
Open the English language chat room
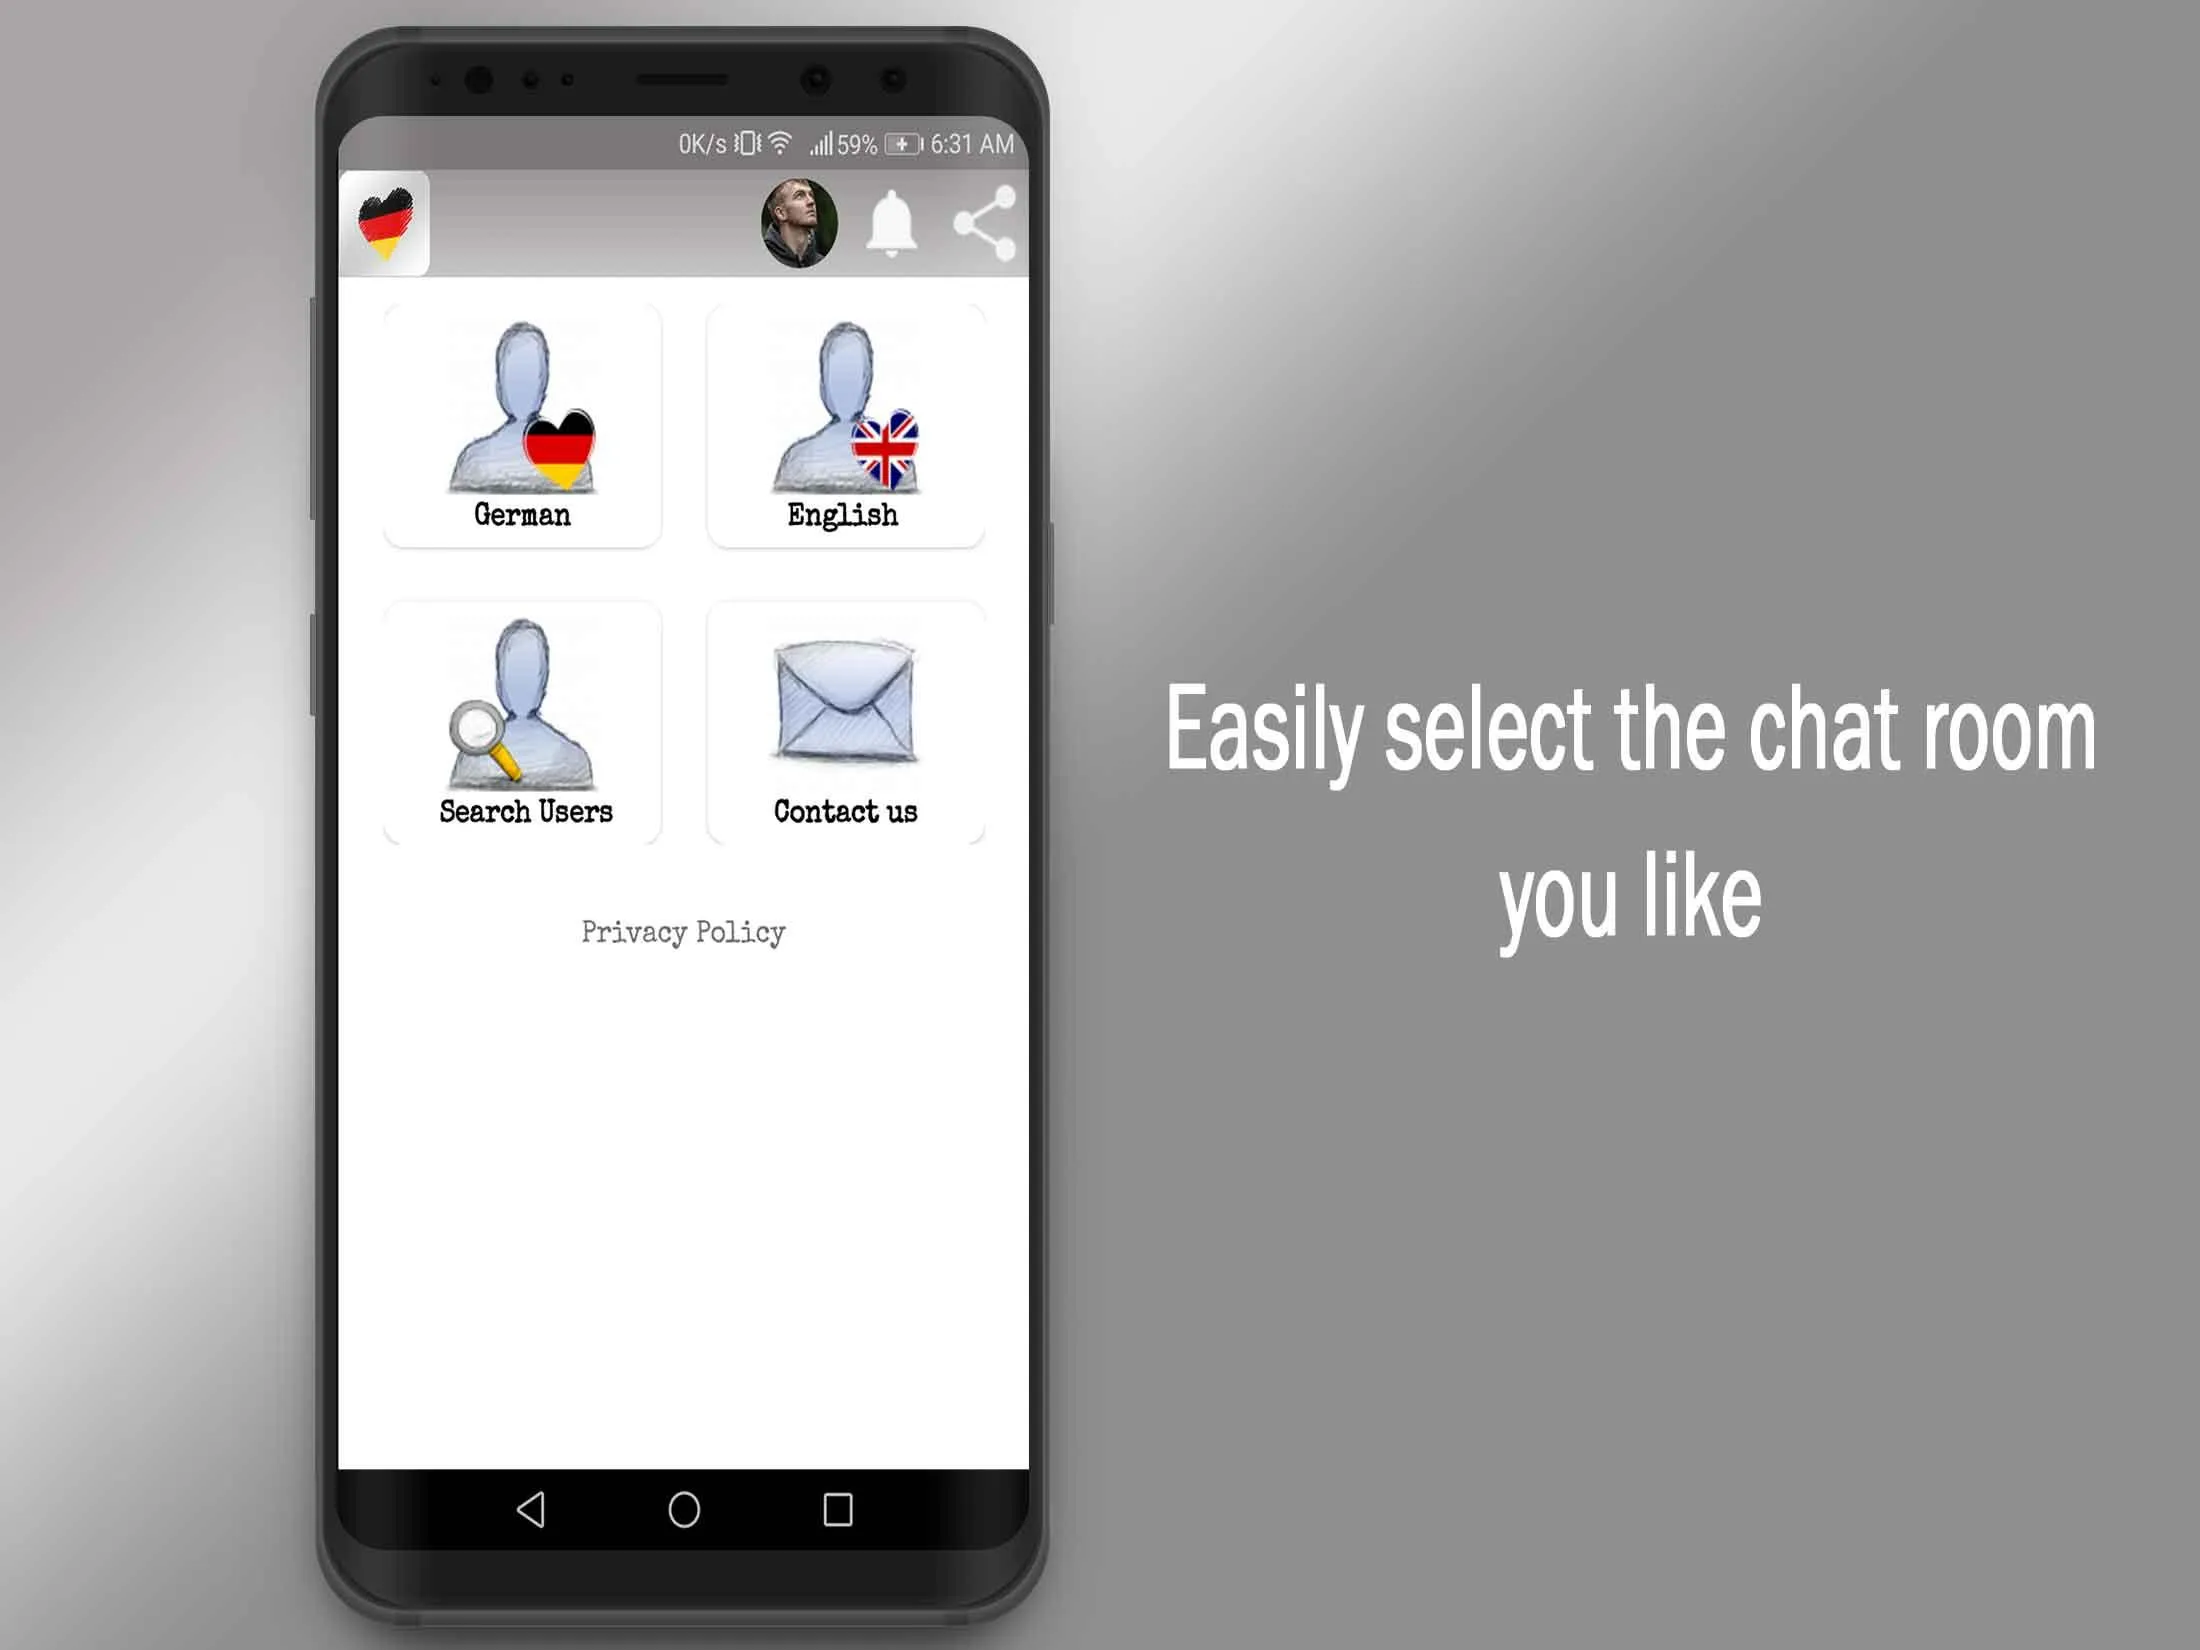(x=844, y=421)
